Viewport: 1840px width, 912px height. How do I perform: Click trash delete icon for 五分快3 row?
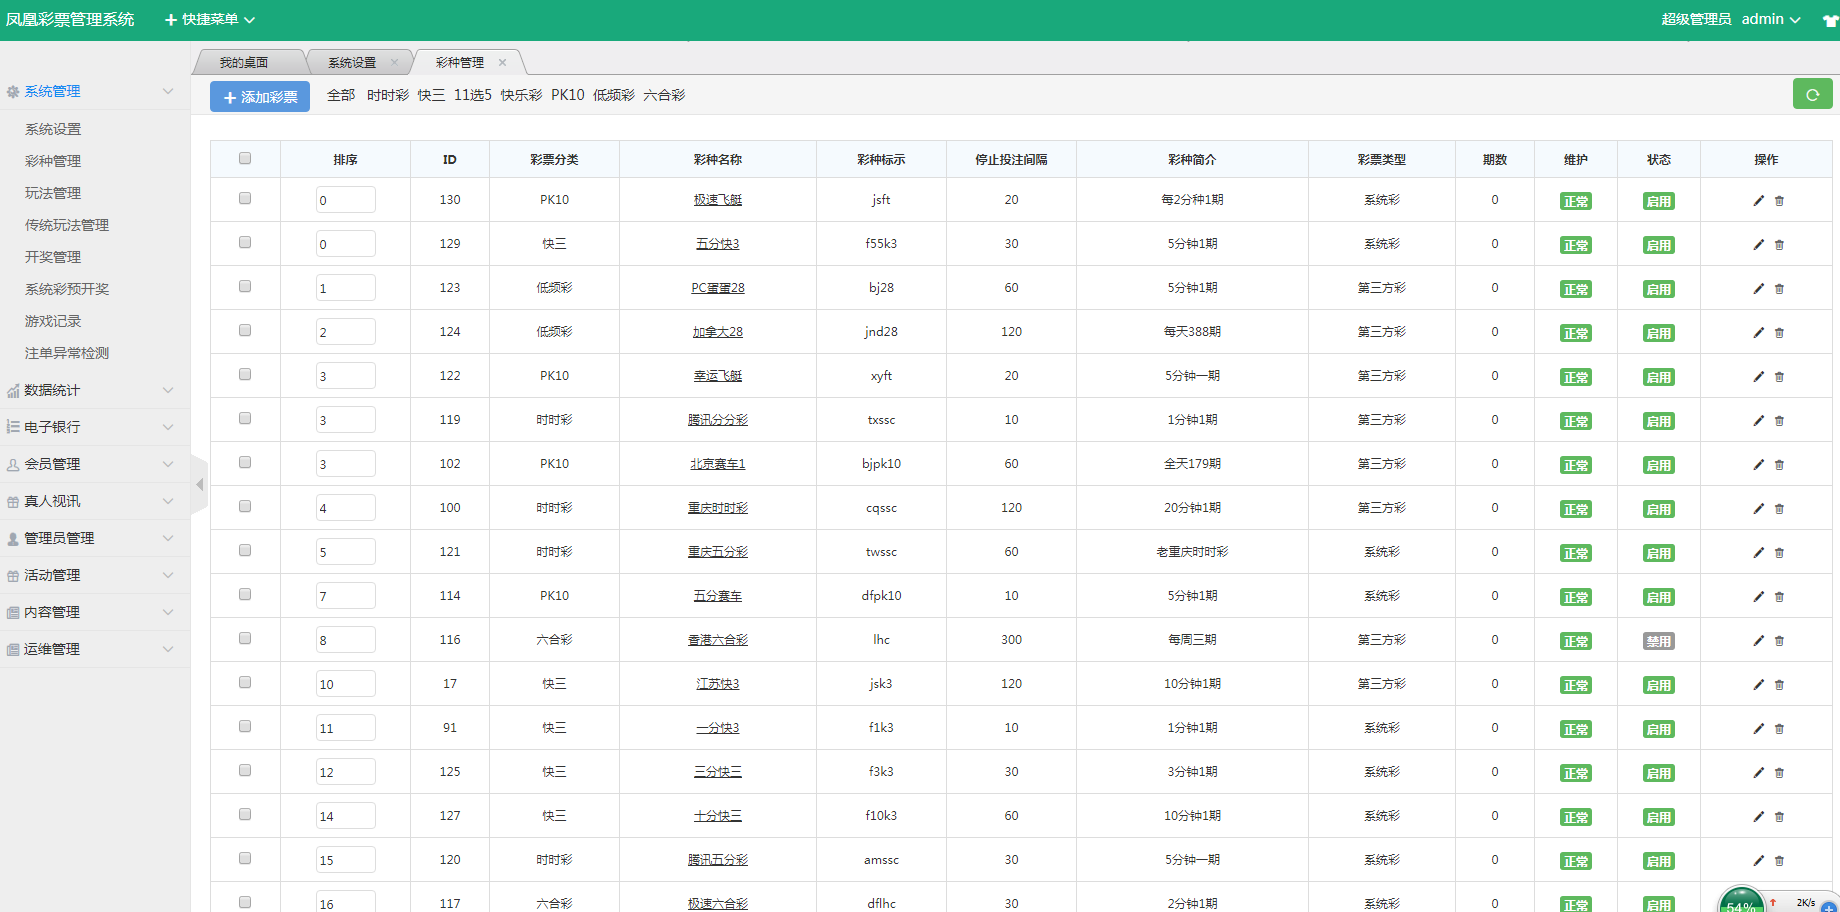pos(1779,245)
